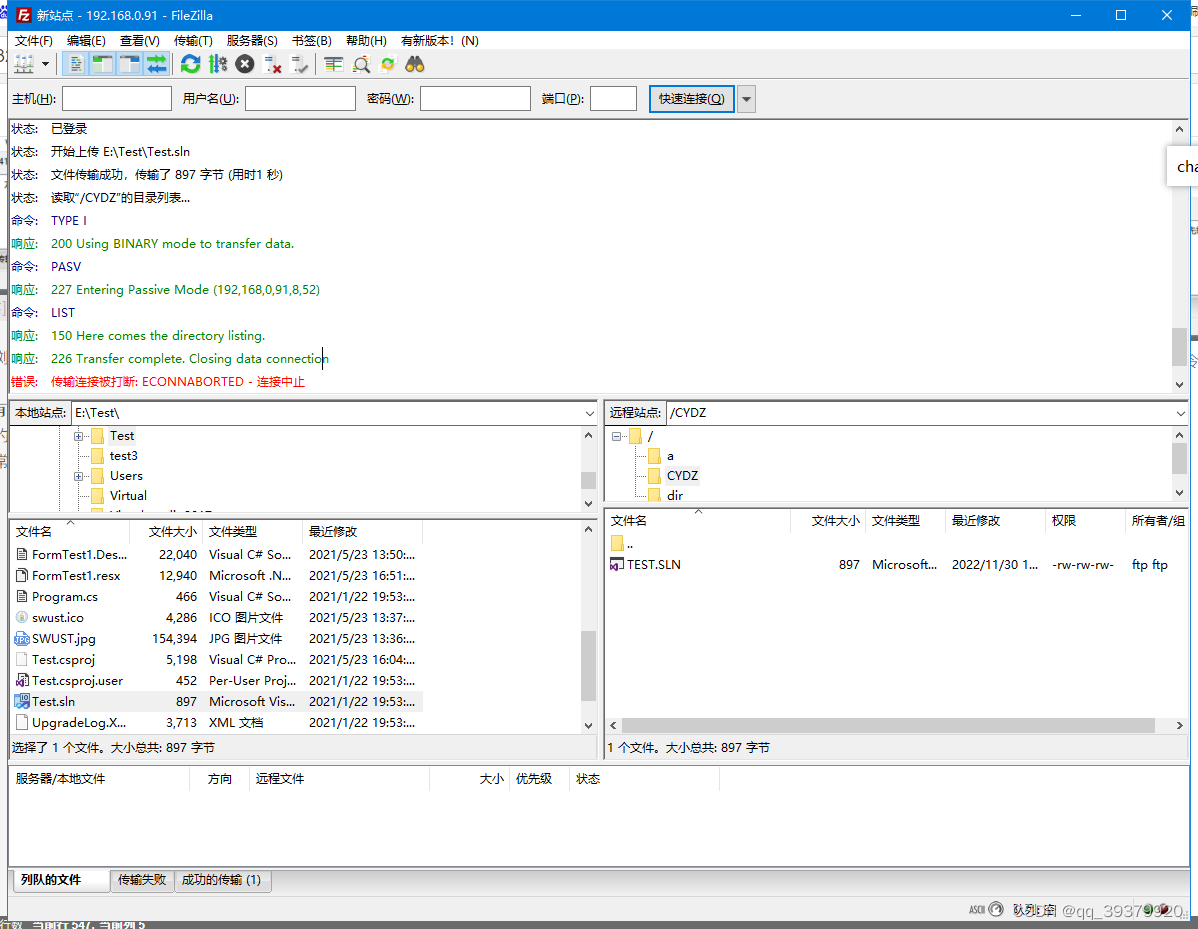Image resolution: width=1198 pixels, height=929 pixels.
Task: Select the CYDZ folder in remote tree
Action: 682,476
